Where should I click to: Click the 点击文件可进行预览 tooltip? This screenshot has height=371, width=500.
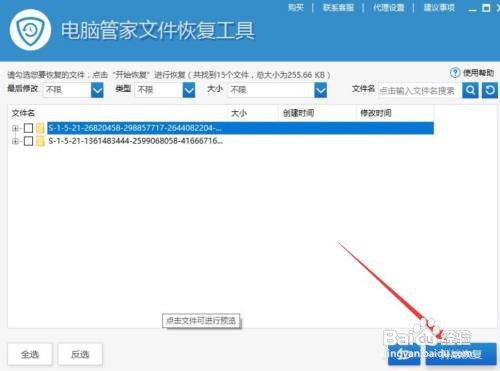[201, 321]
